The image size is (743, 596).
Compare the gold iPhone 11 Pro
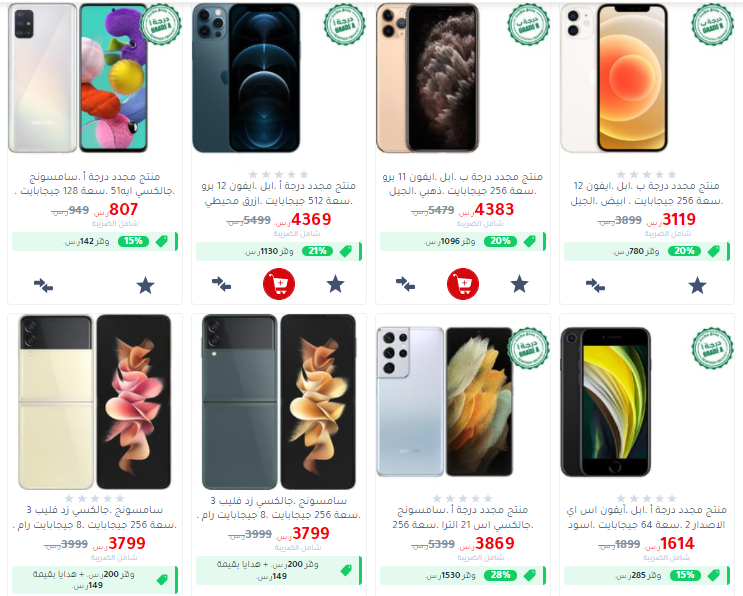click(405, 284)
